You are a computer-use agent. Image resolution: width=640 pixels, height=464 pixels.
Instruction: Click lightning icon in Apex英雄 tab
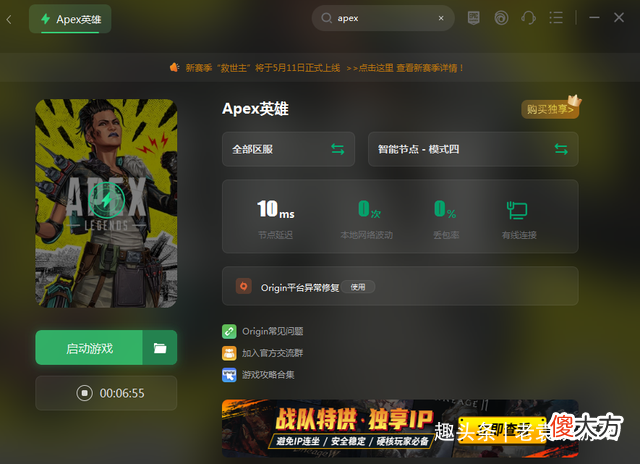[46, 19]
